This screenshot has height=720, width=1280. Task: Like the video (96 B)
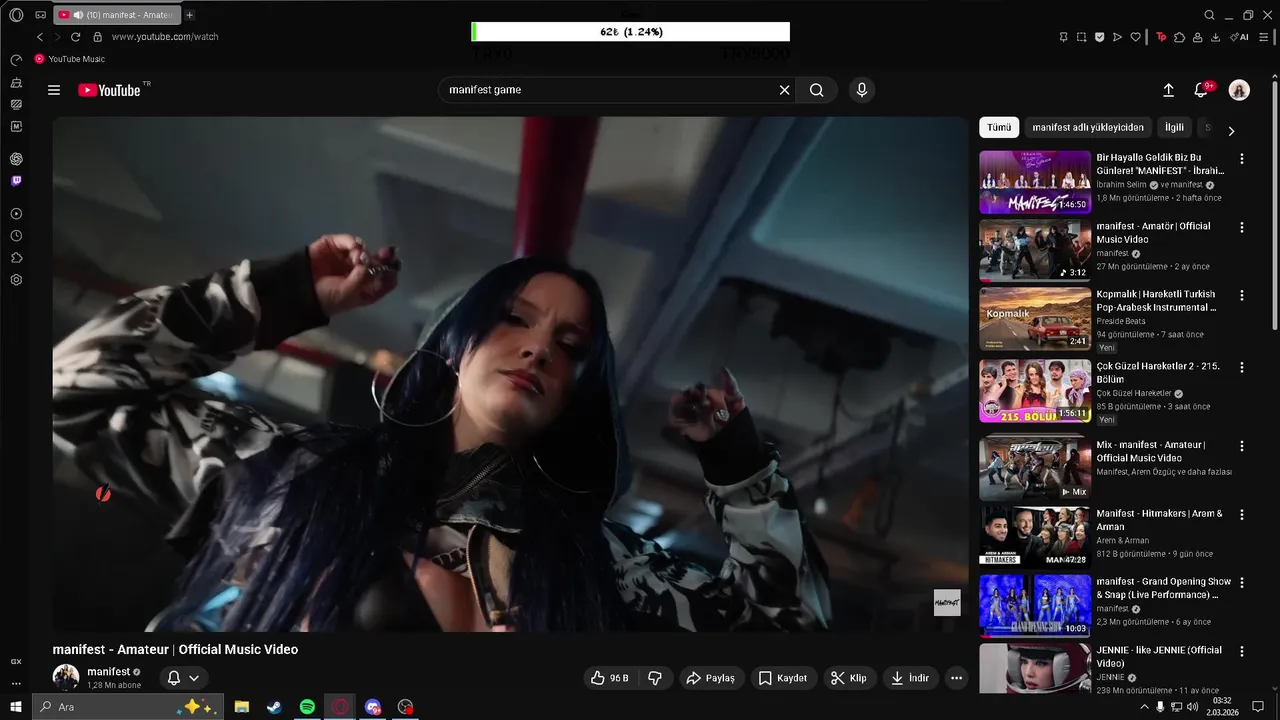tap(609, 678)
